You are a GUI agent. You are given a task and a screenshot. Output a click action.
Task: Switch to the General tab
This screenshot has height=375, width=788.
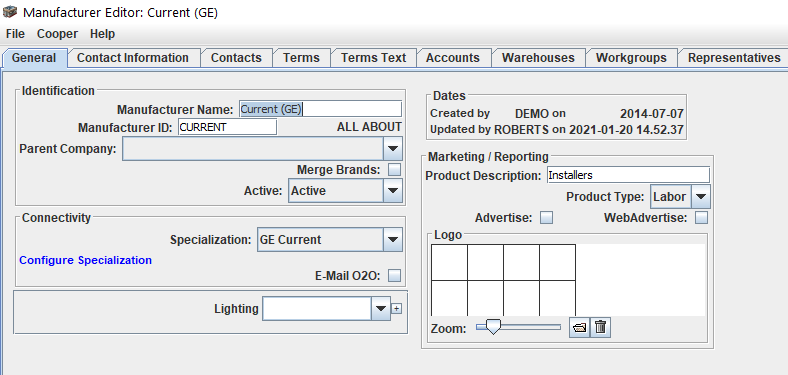(34, 58)
